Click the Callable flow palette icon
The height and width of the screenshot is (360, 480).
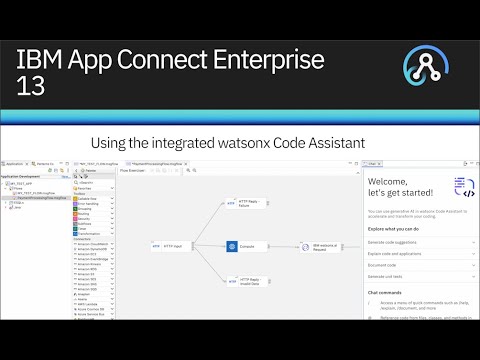point(75,199)
